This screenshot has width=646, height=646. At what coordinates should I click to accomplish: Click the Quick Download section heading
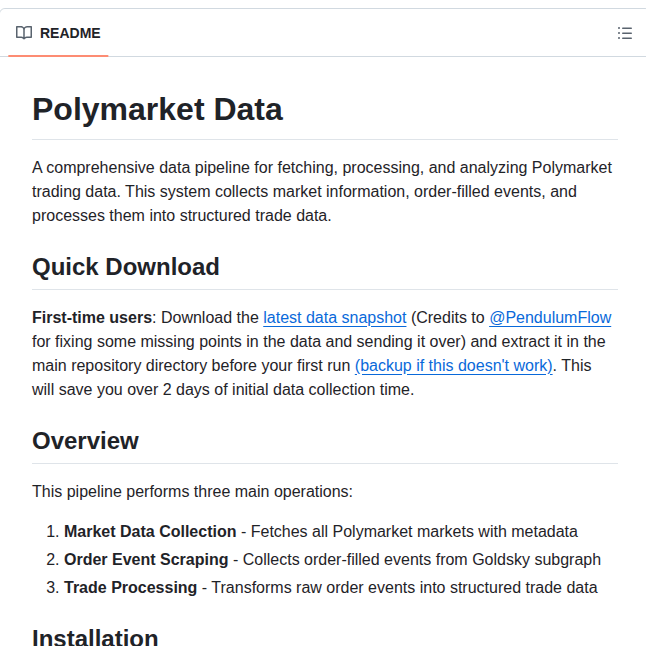(x=126, y=267)
